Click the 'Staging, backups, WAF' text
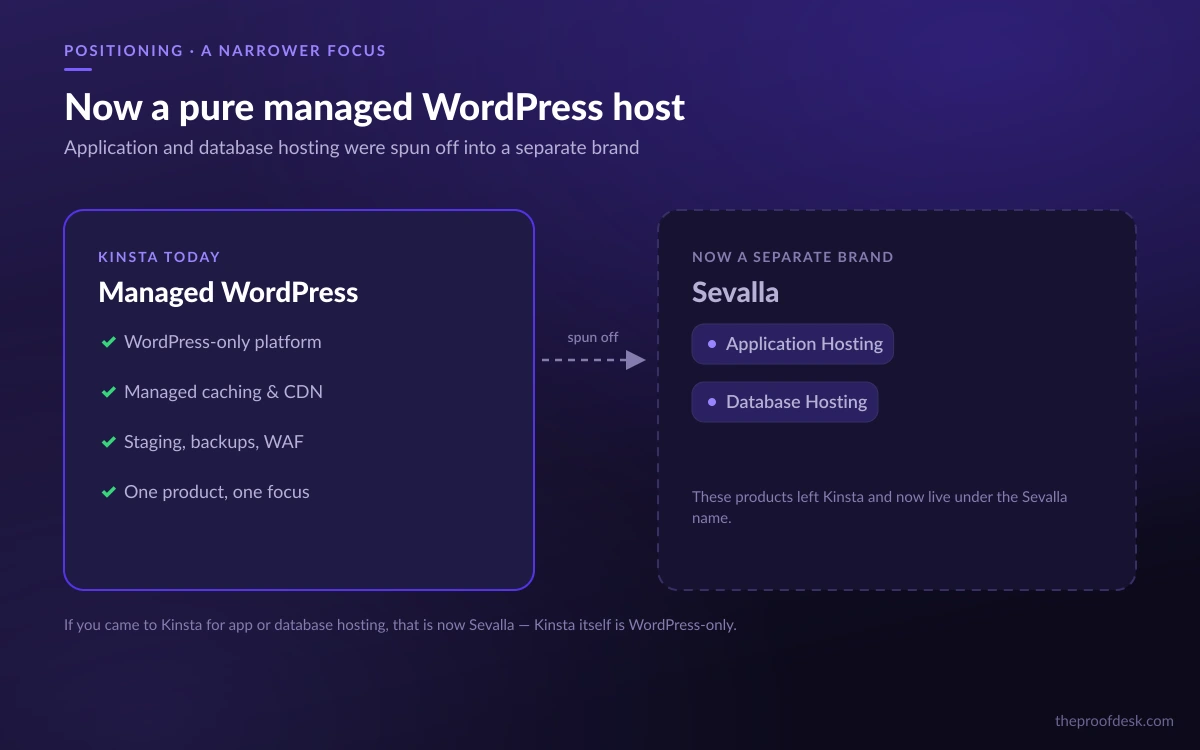 (214, 442)
